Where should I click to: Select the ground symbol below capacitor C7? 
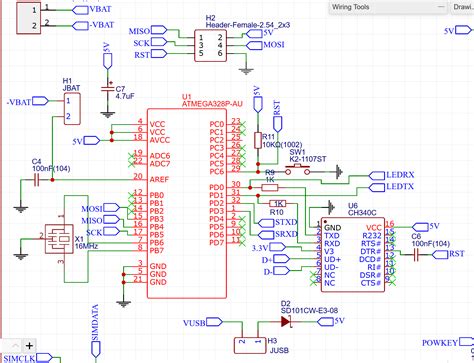point(107,115)
